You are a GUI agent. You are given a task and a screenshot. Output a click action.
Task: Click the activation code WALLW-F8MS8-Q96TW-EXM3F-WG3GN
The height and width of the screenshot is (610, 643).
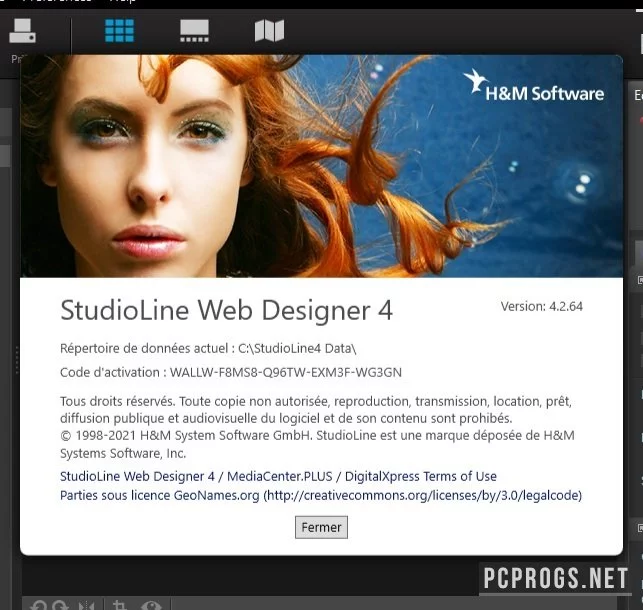(x=286, y=372)
